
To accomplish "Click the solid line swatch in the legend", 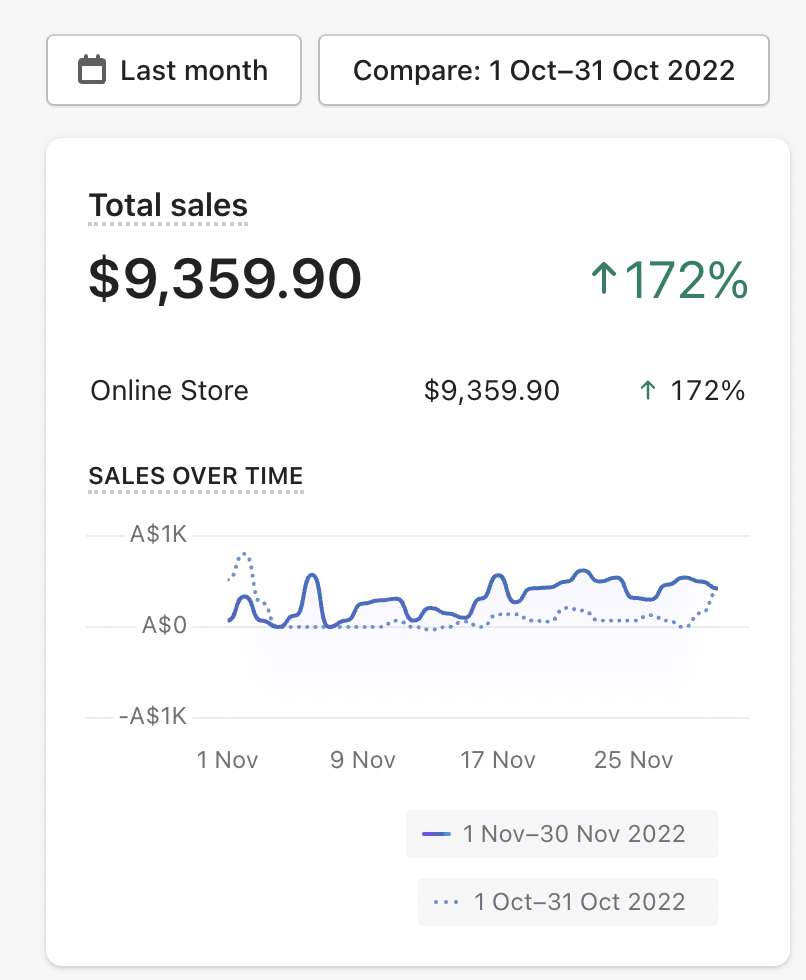I will (437, 834).
